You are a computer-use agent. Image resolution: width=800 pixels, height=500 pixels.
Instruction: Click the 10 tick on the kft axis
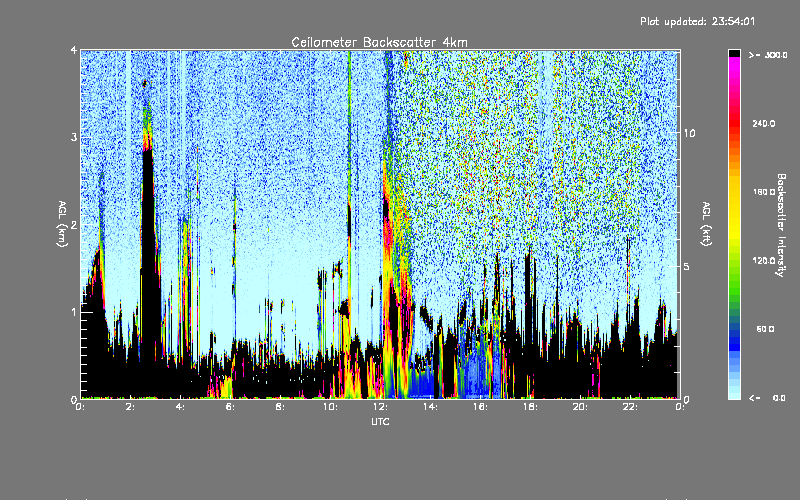689,133
